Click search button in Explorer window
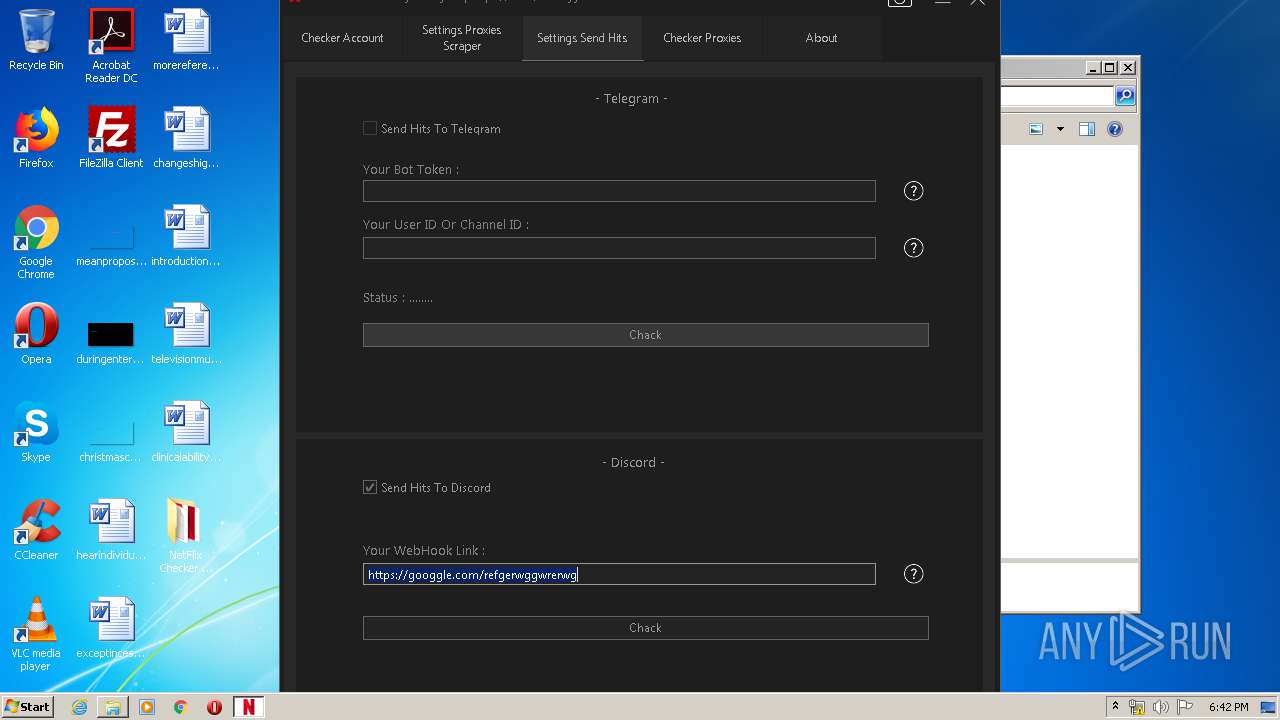Screen dimensions: 1280x720 point(1125,96)
